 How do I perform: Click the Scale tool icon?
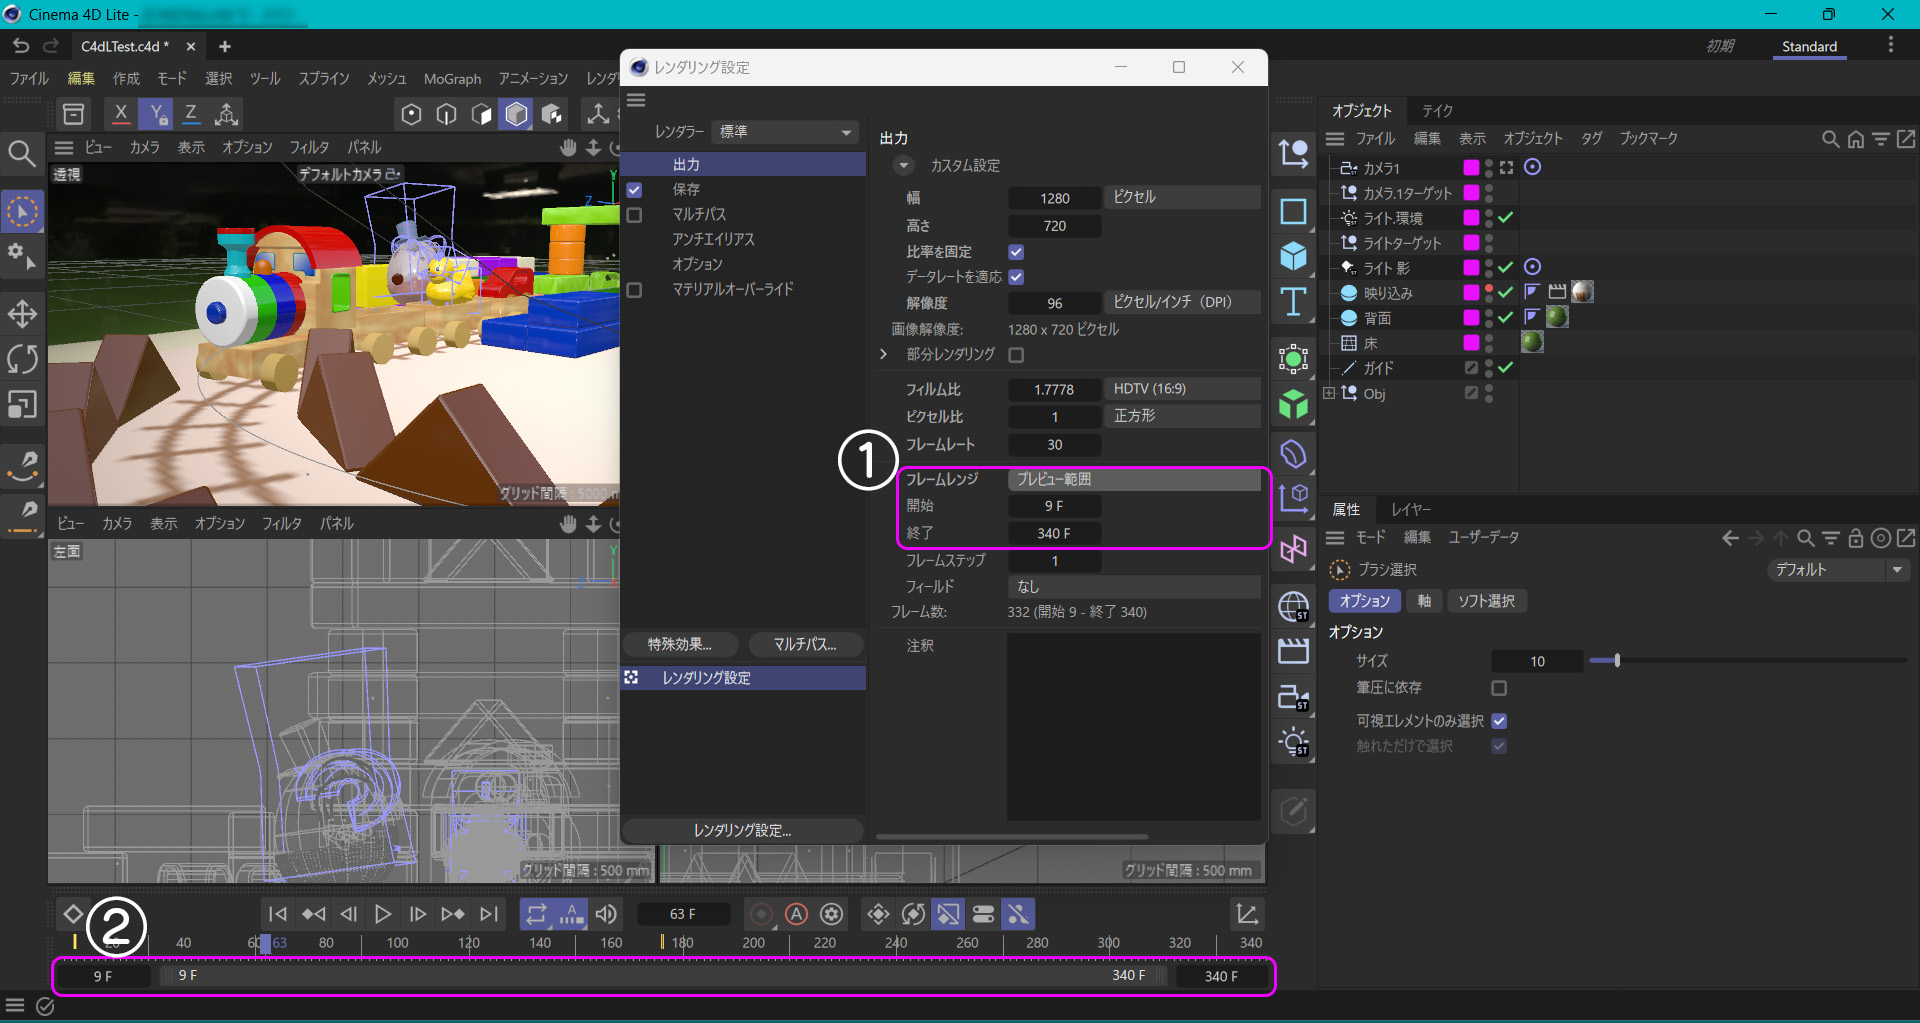(x=22, y=404)
